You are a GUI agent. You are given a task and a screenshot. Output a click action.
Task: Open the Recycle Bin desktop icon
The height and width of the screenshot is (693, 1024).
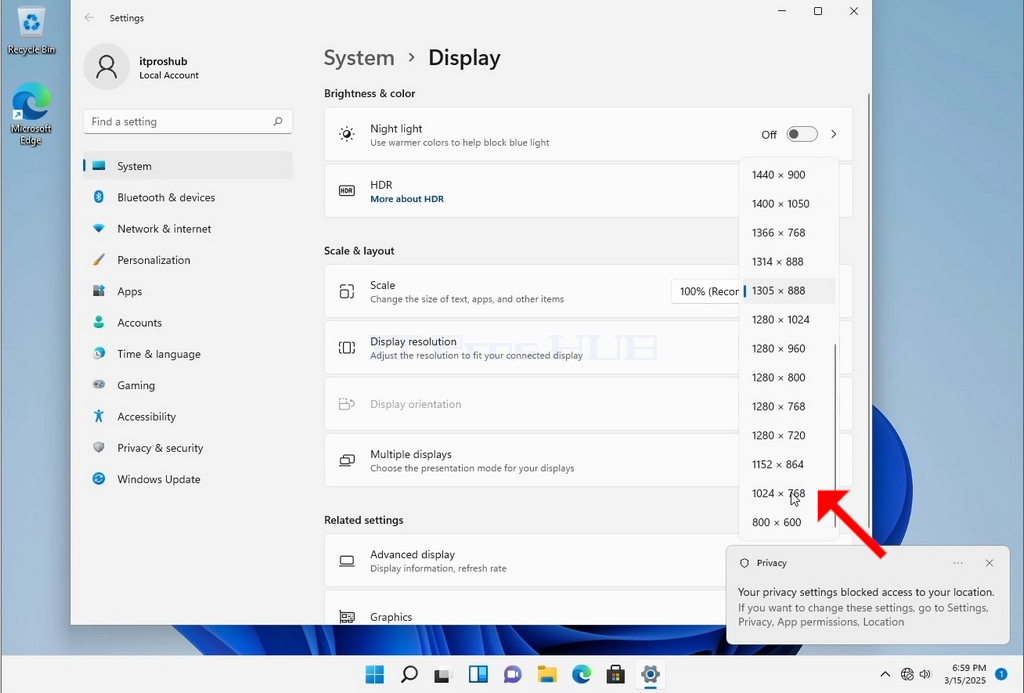pos(31,30)
